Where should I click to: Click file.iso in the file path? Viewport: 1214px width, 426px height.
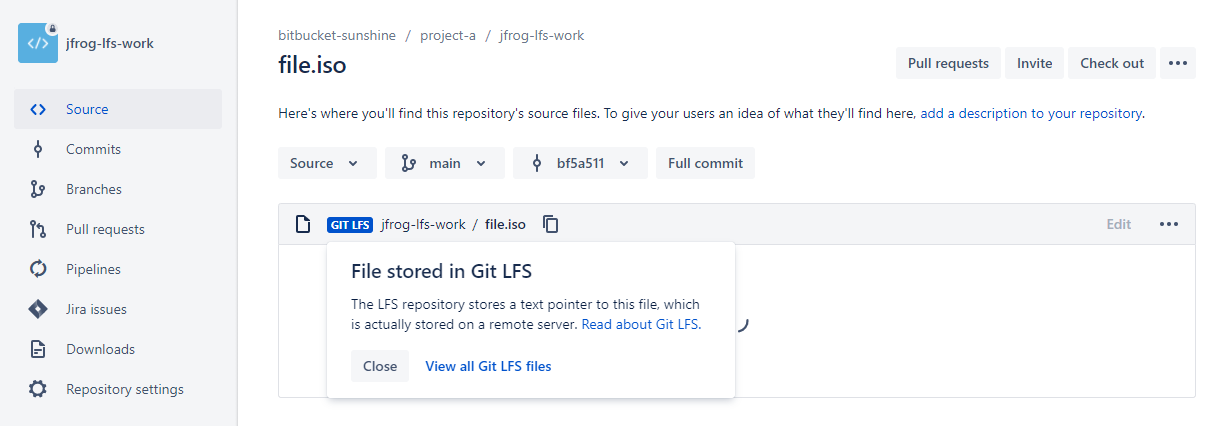(505, 224)
